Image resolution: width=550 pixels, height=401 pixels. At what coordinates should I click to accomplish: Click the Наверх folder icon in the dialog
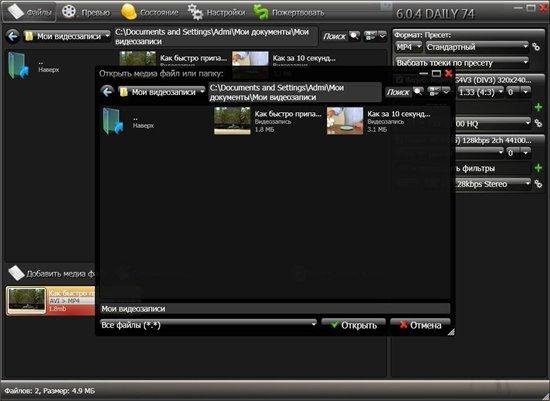[x=113, y=121]
